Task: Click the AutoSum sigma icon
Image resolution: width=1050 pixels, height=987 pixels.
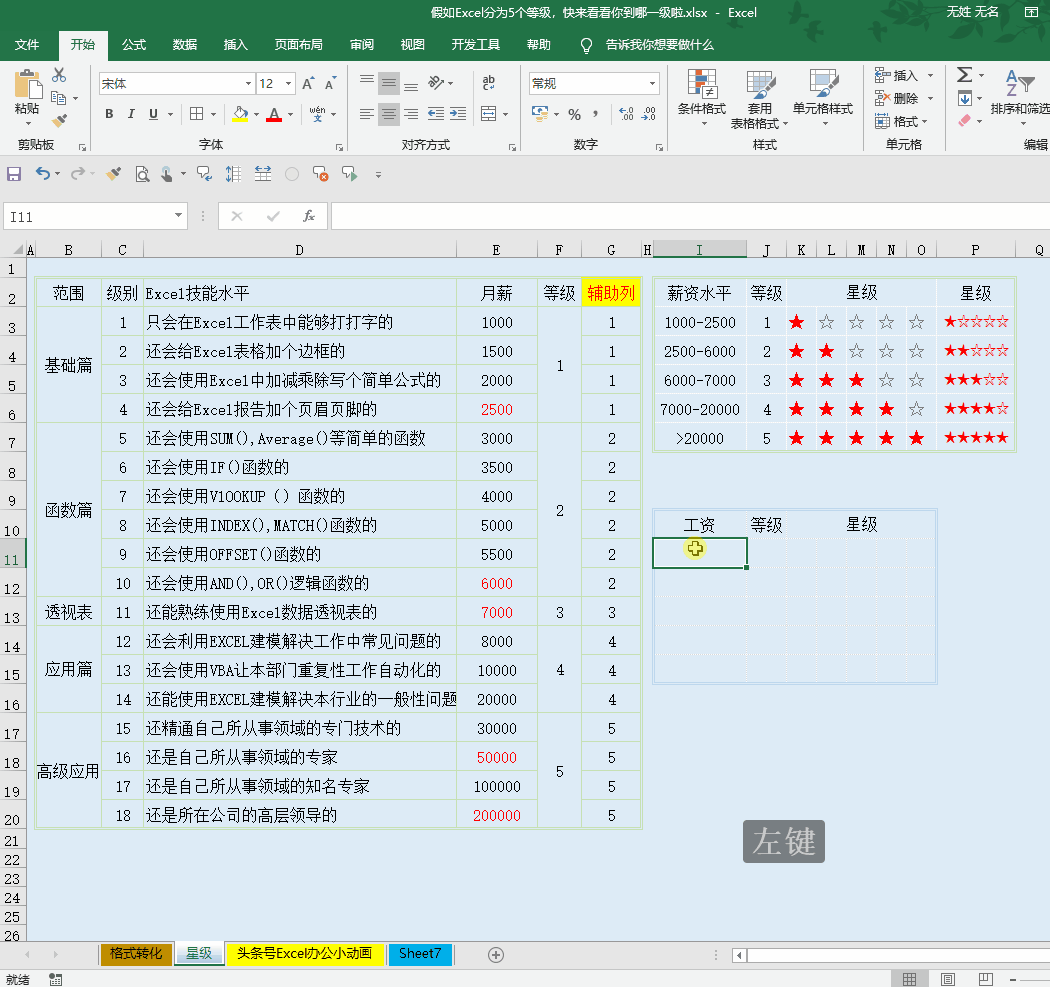Action: (x=964, y=74)
